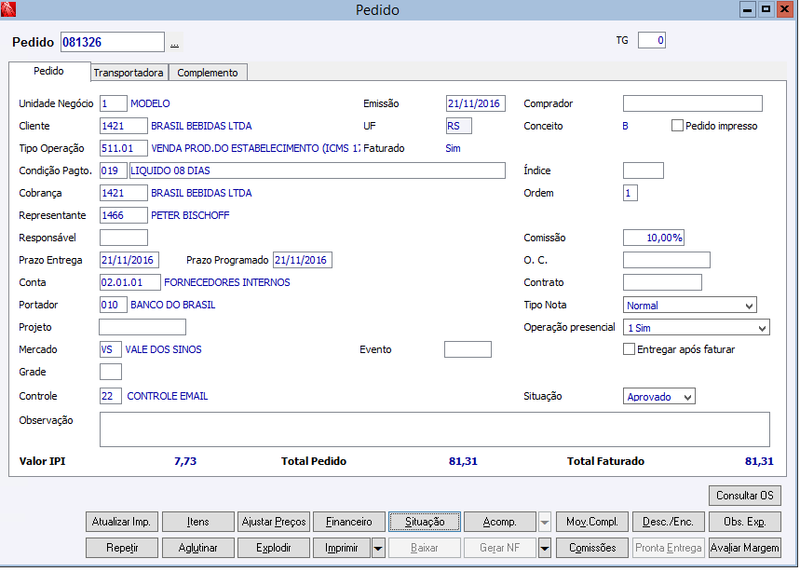Click the Explodir button
The height and width of the screenshot is (572, 800).
click(273, 548)
